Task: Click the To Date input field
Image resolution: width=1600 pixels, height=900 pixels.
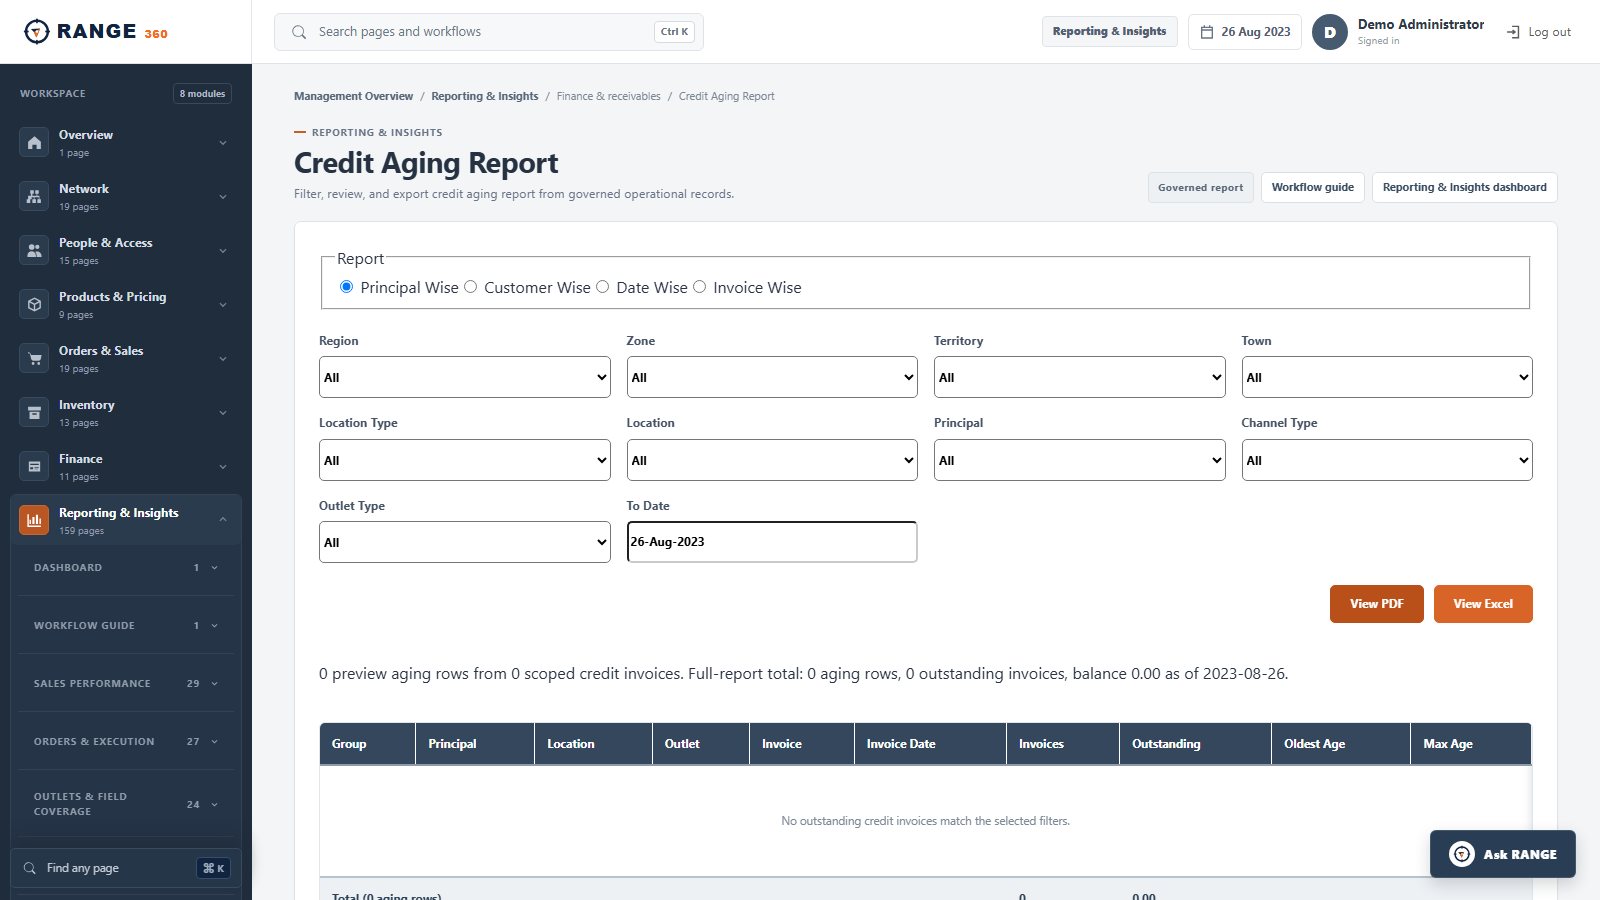Action: (x=772, y=542)
